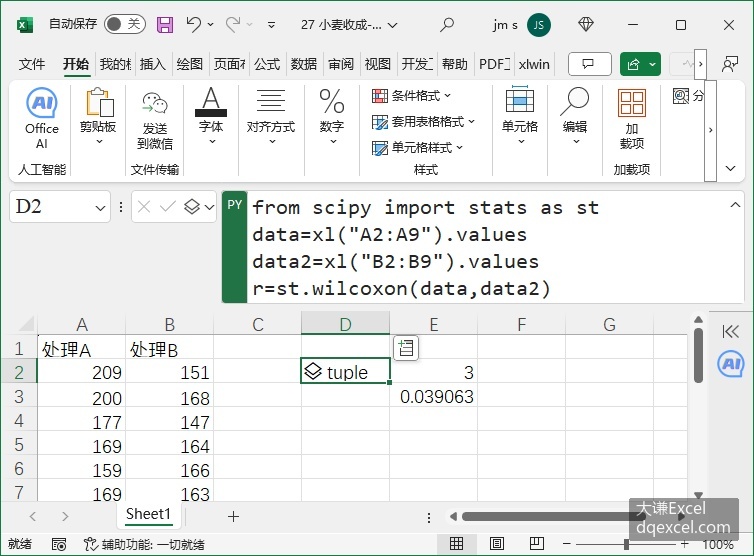
Task: Open the JS account profile avatar
Action: (x=539, y=25)
